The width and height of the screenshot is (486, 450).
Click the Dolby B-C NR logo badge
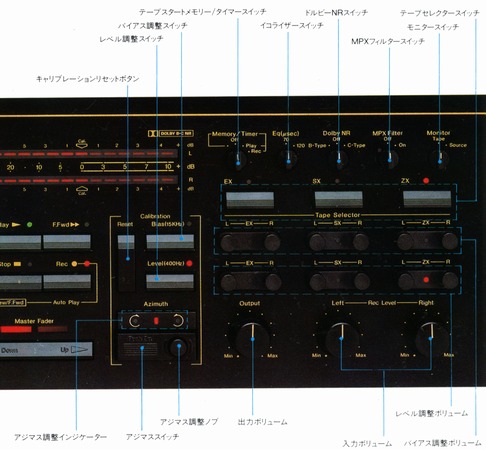click(171, 133)
